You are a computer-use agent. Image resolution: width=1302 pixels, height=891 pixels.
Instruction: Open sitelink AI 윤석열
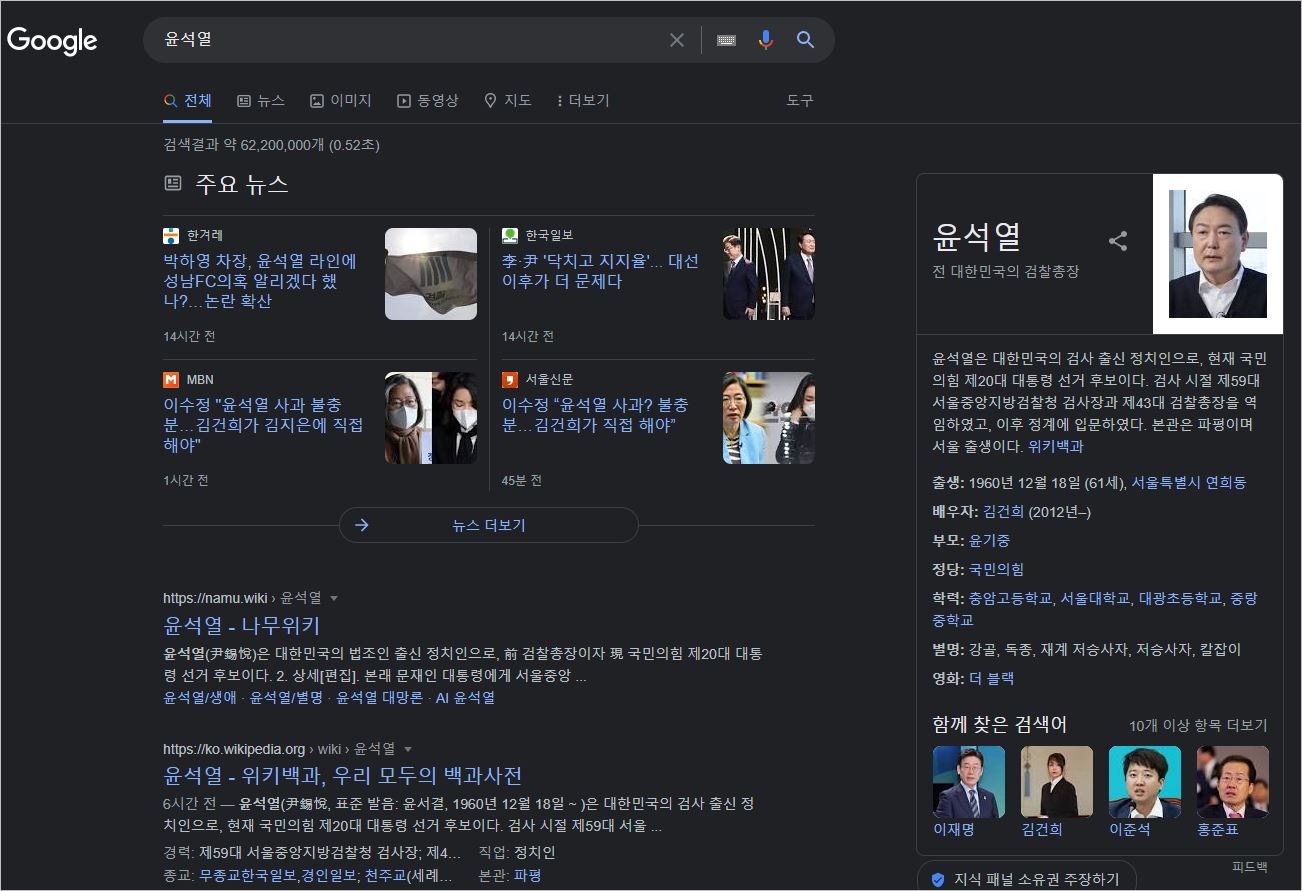(465, 698)
